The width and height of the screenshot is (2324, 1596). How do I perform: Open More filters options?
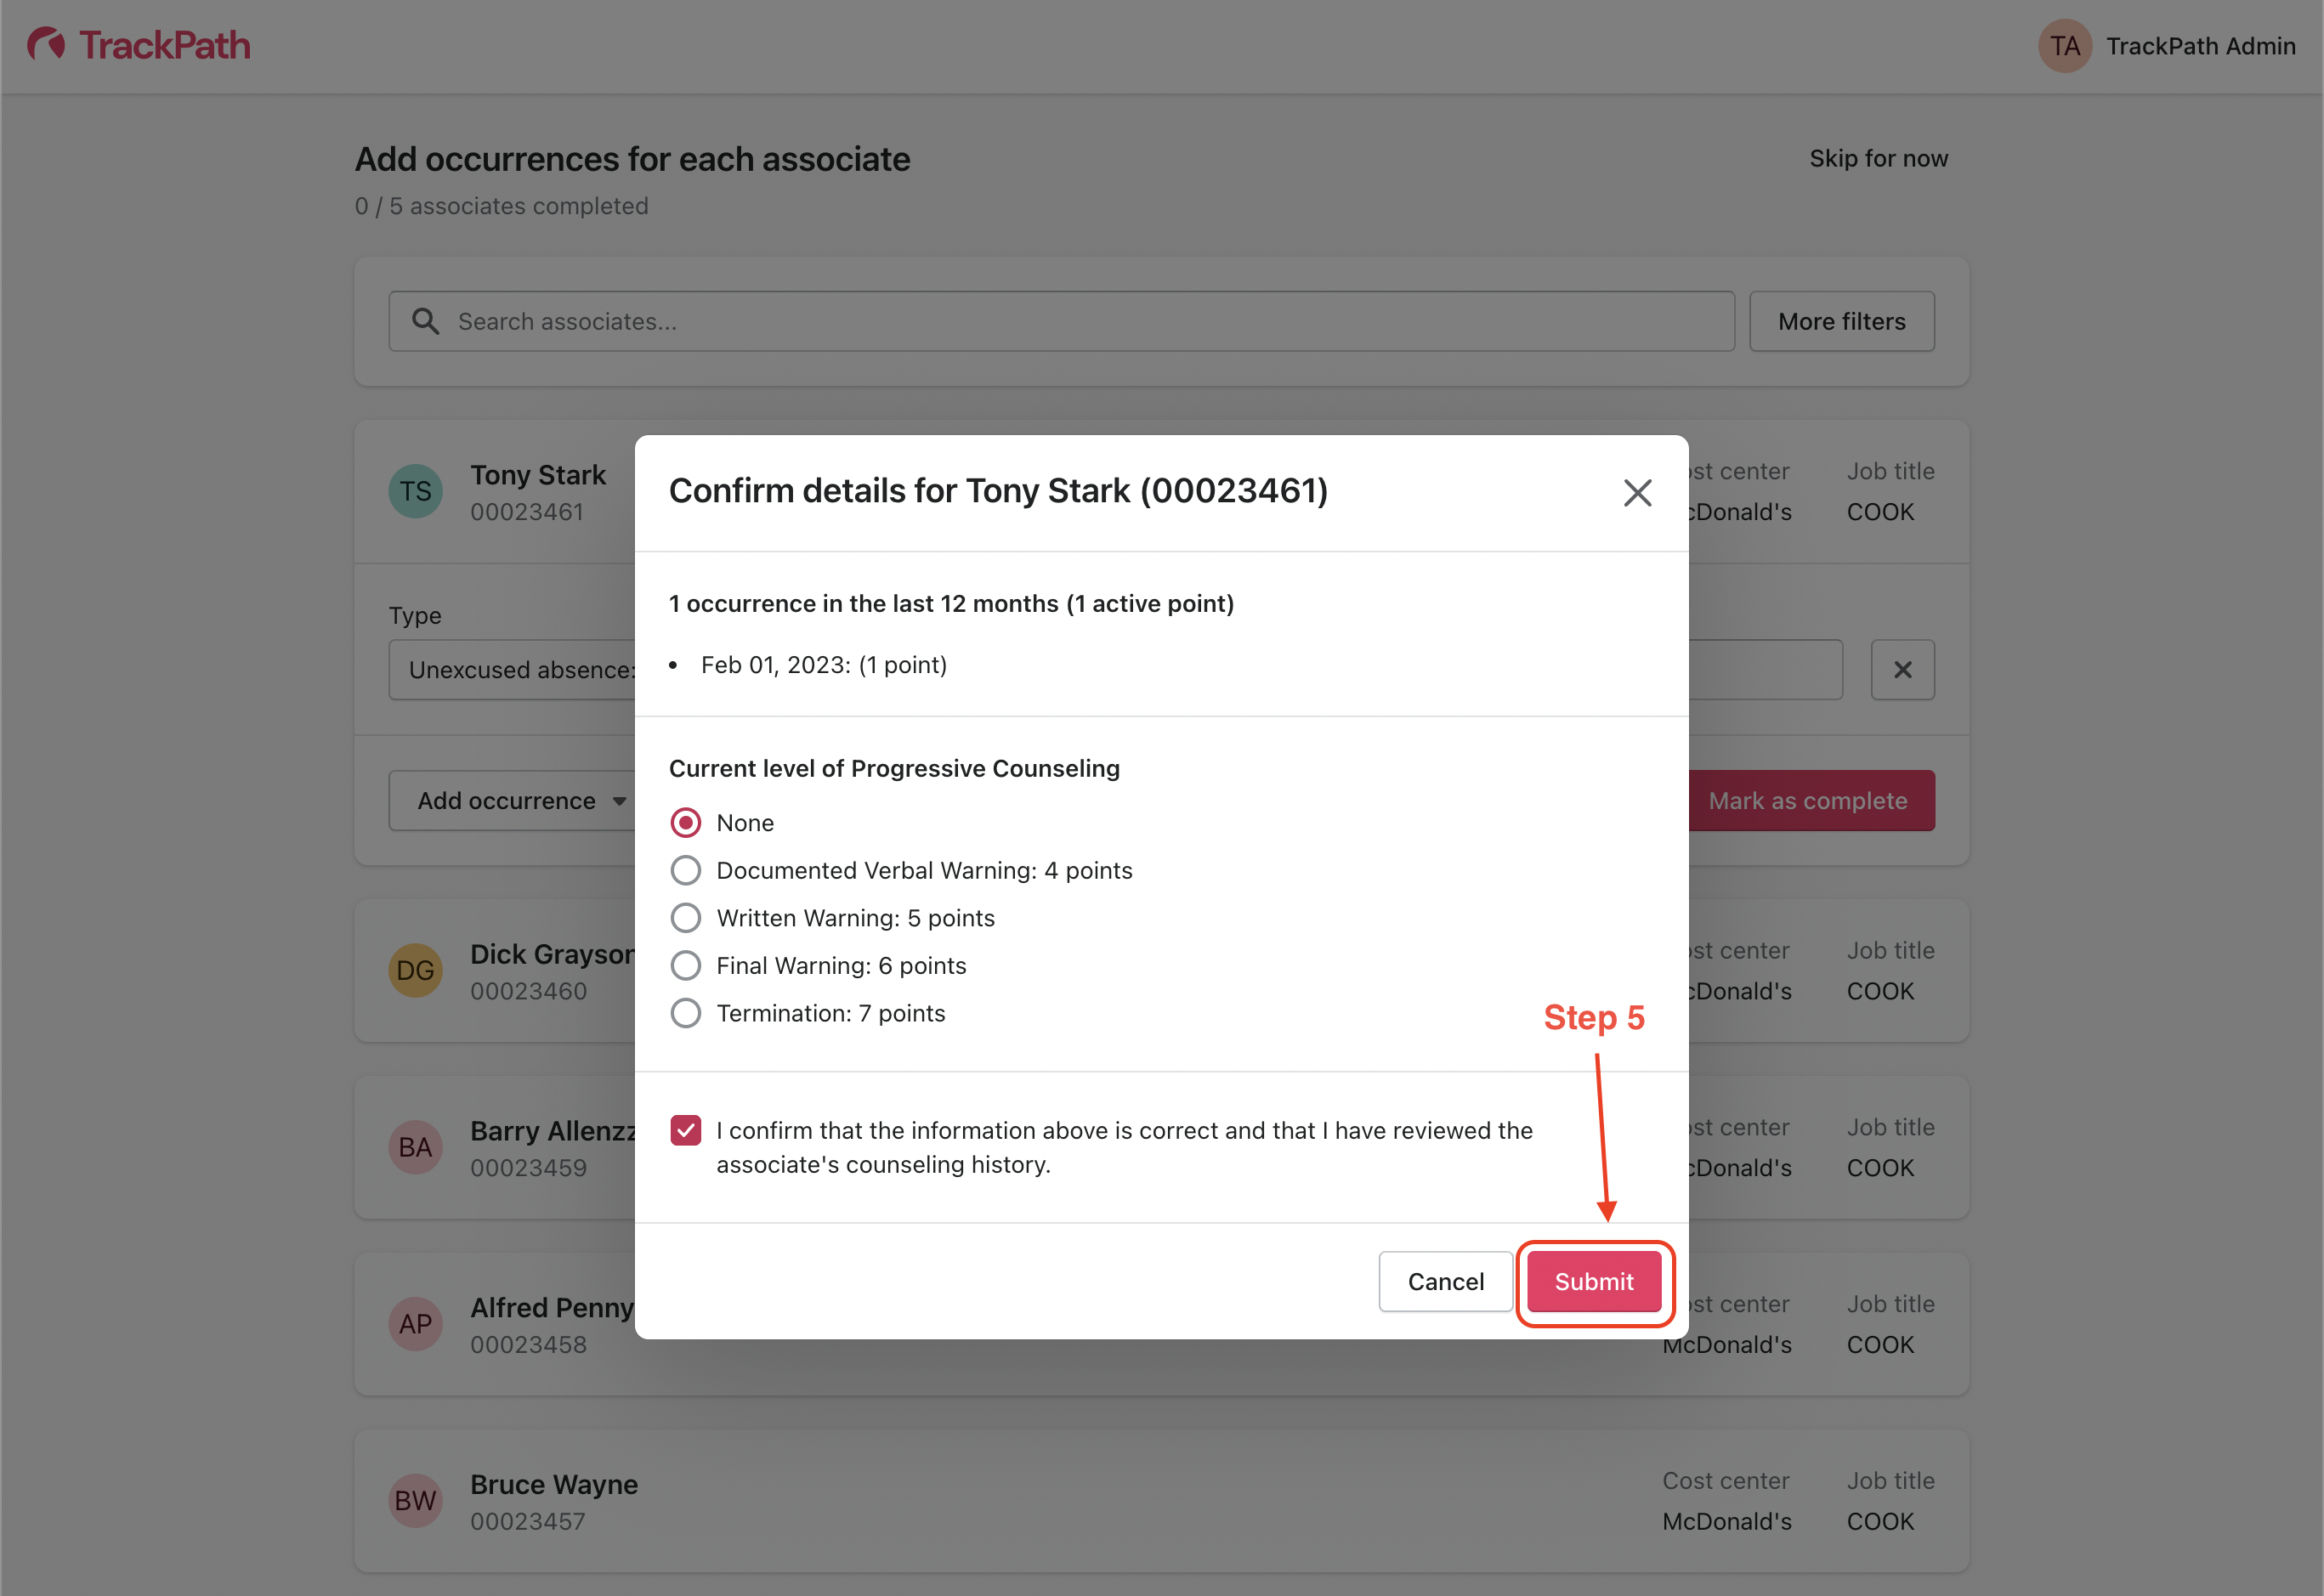click(x=1841, y=321)
